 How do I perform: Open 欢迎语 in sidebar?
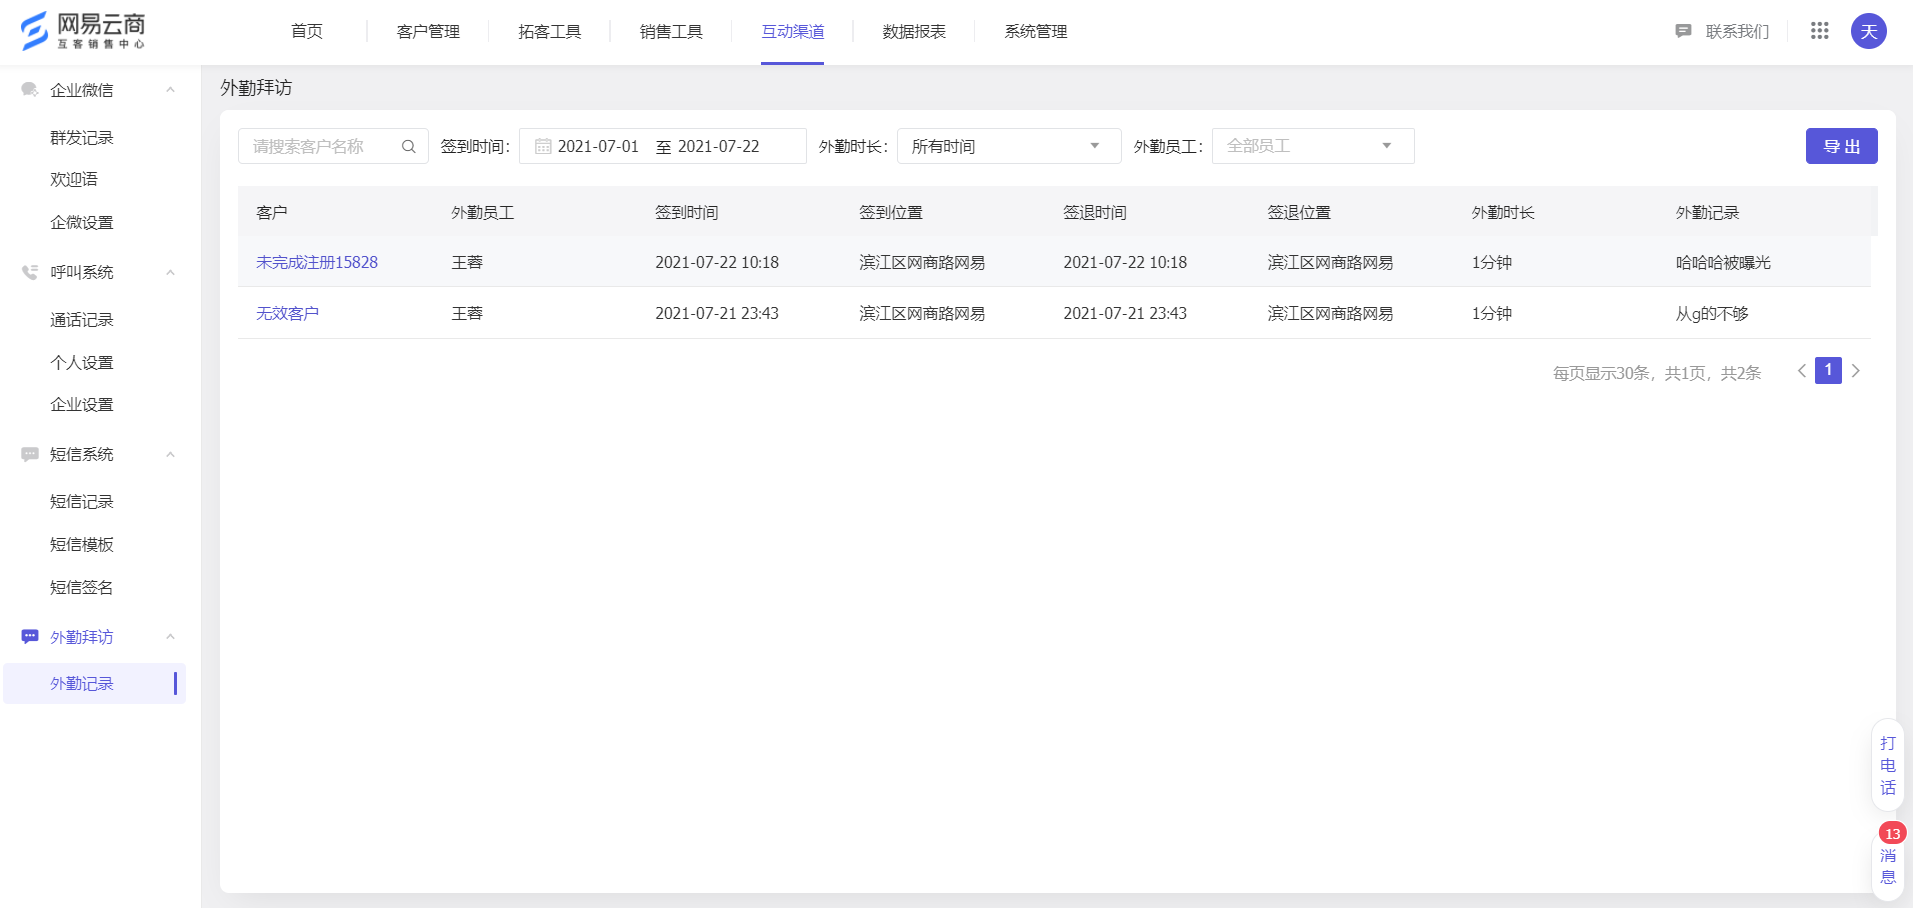[74, 179]
